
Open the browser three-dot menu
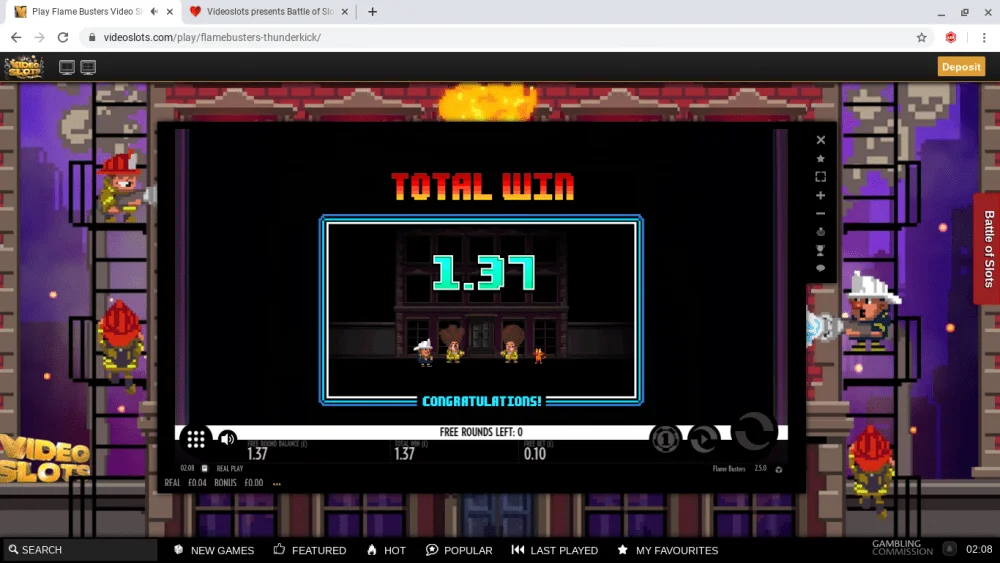[984, 38]
